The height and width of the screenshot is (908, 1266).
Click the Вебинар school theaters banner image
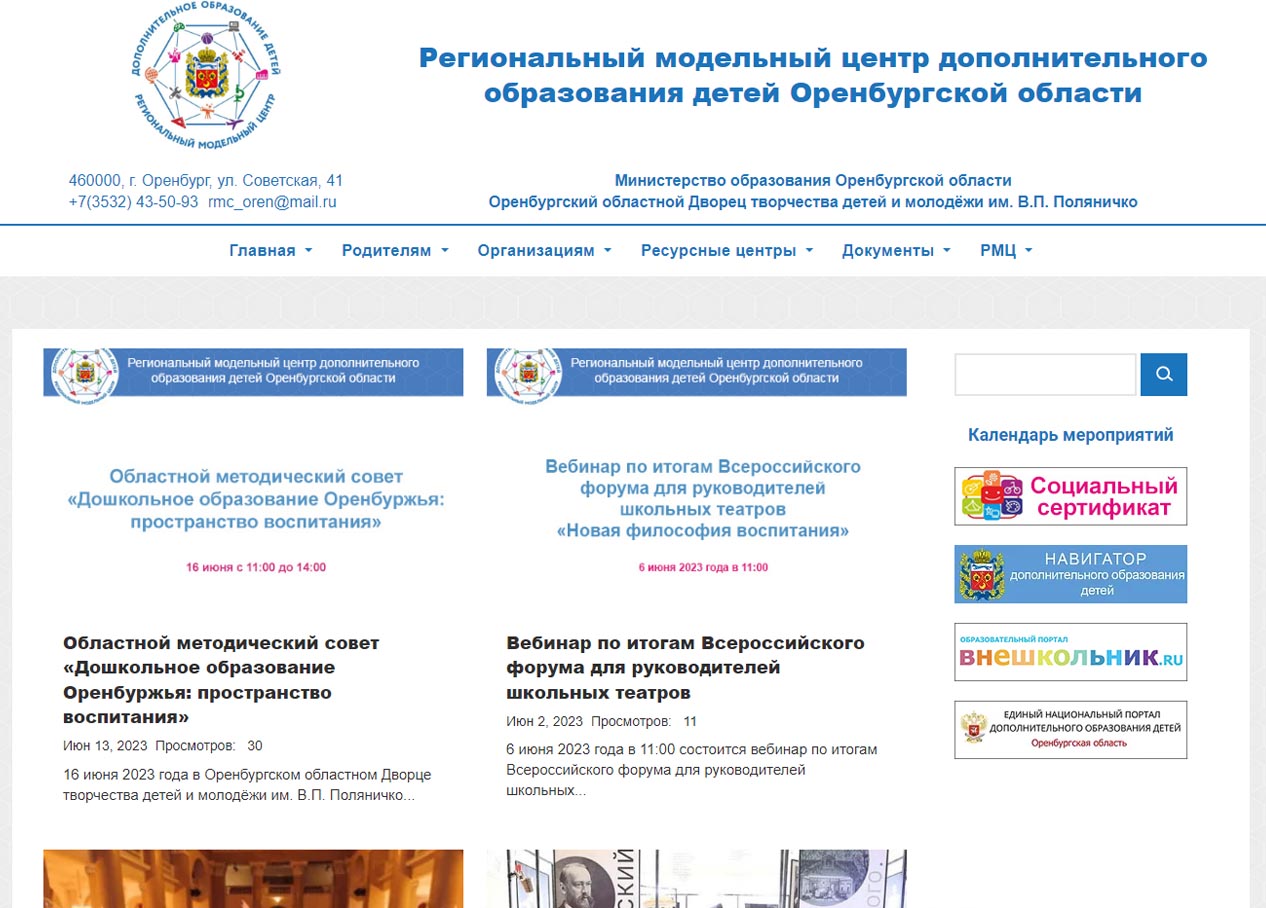pos(696,478)
